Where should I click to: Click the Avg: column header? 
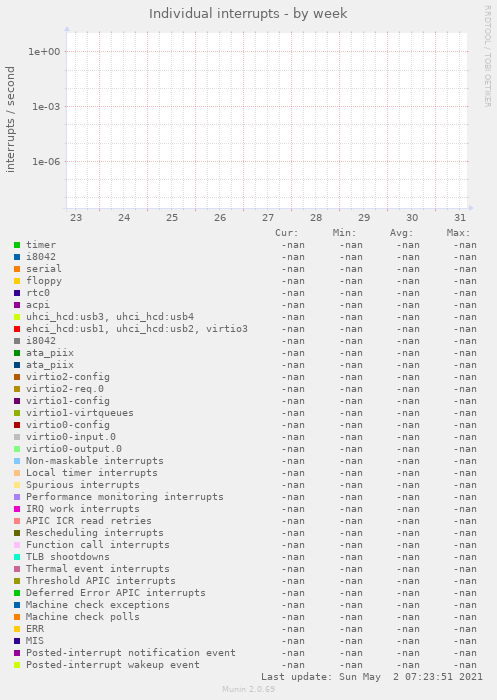click(x=401, y=233)
